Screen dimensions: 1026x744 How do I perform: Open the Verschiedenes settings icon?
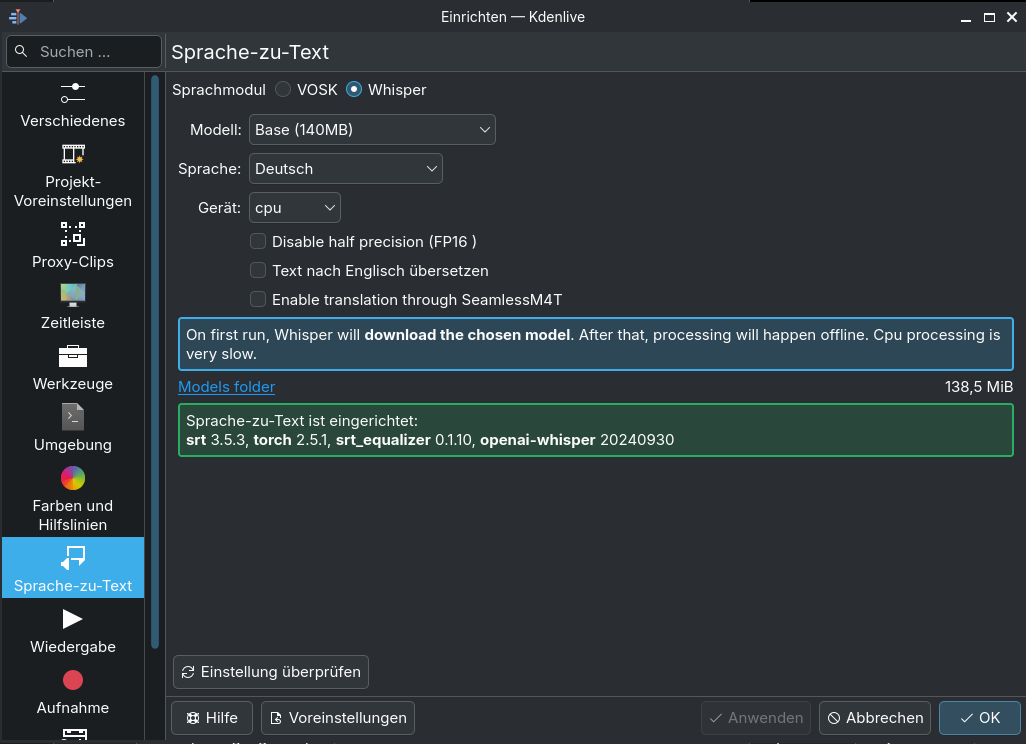click(73, 93)
